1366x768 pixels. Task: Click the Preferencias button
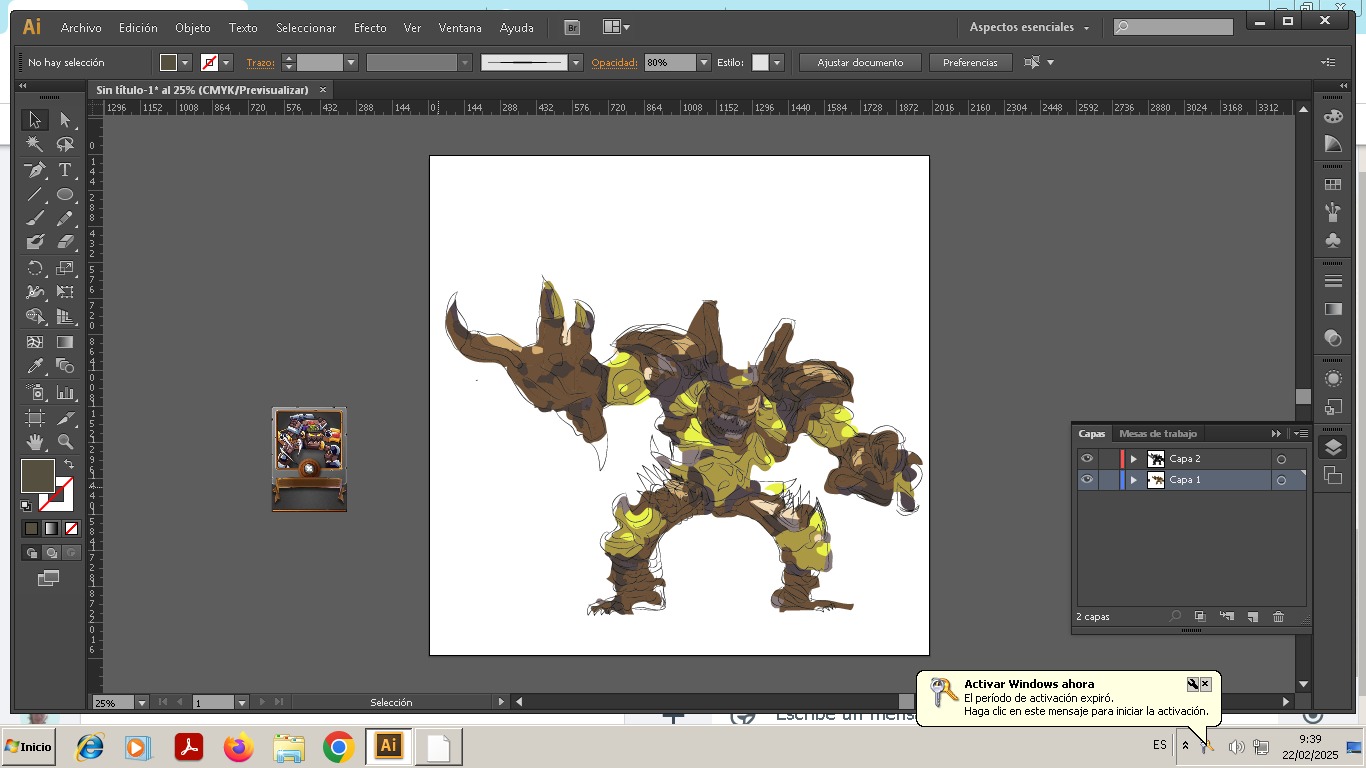pos(970,63)
